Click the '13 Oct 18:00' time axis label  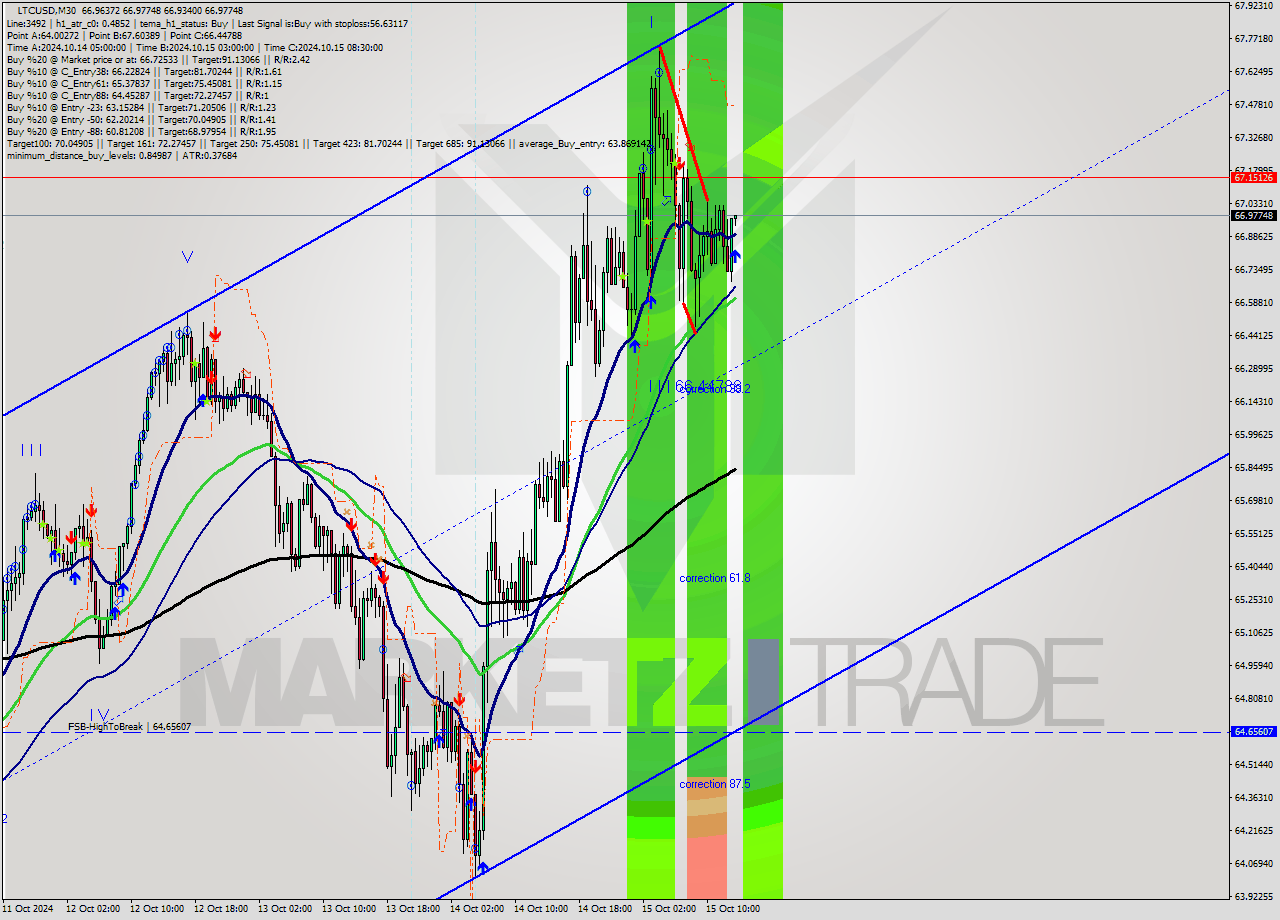[x=412, y=909]
